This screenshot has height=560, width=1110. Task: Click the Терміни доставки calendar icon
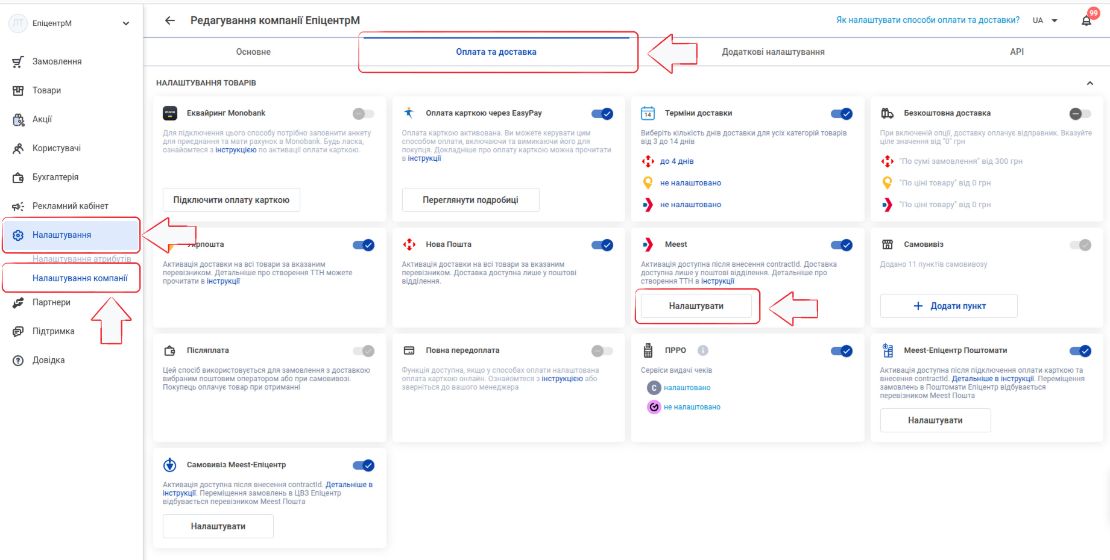pyautogui.click(x=648, y=113)
